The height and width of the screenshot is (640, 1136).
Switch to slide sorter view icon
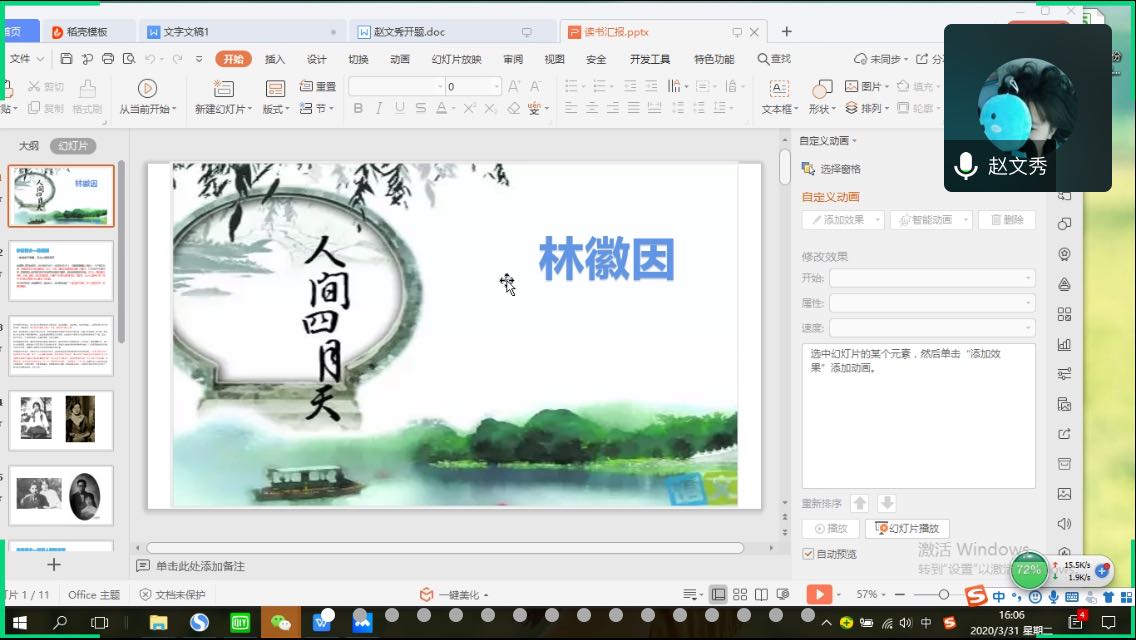click(x=740, y=594)
